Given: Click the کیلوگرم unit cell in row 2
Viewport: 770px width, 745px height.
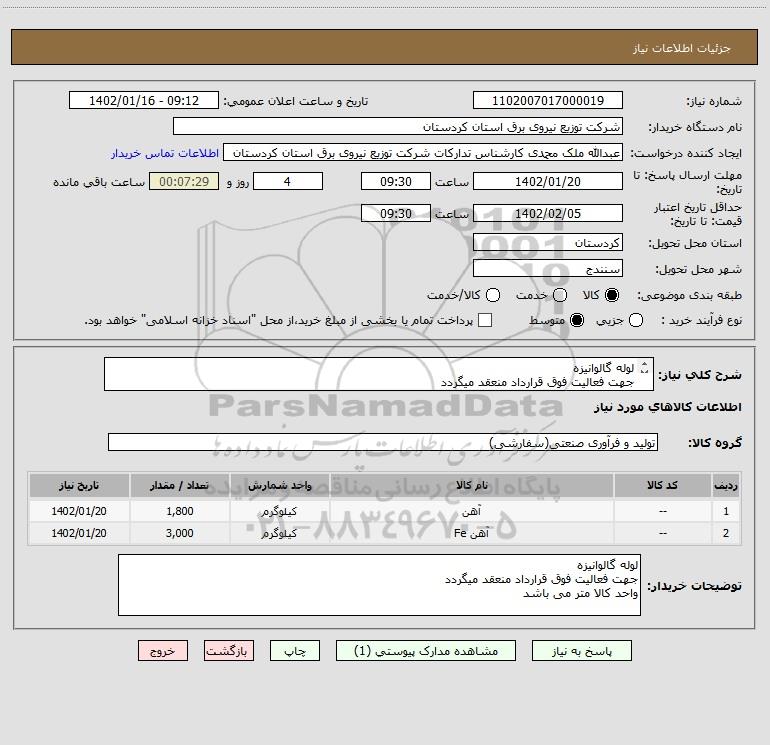Looking at the screenshot, I should click(x=279, y=533).
